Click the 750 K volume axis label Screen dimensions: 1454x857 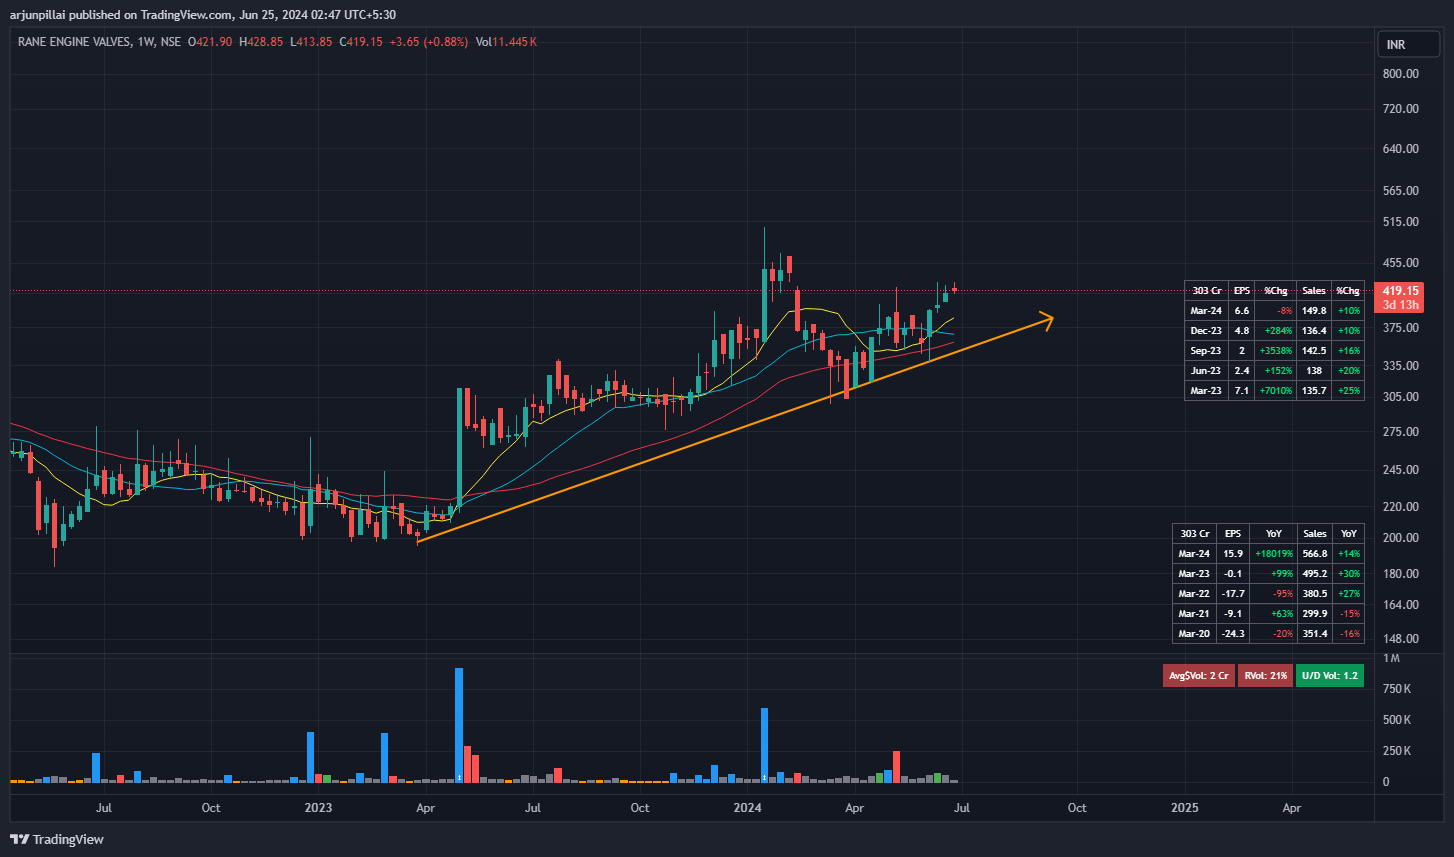(x=1396, y=689)
